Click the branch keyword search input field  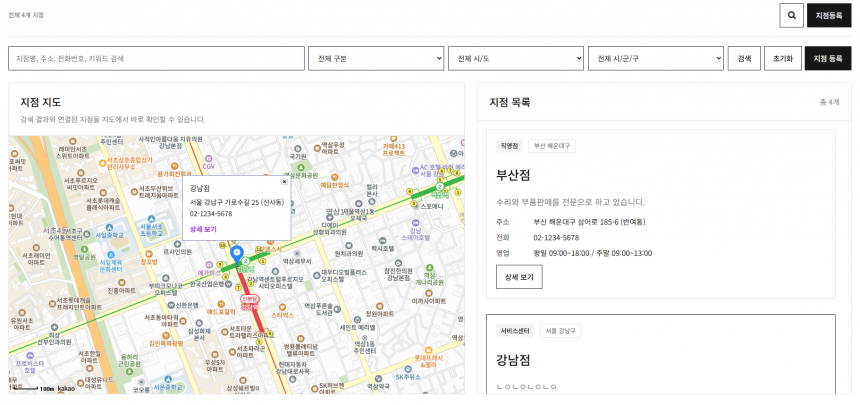[156, 58]
